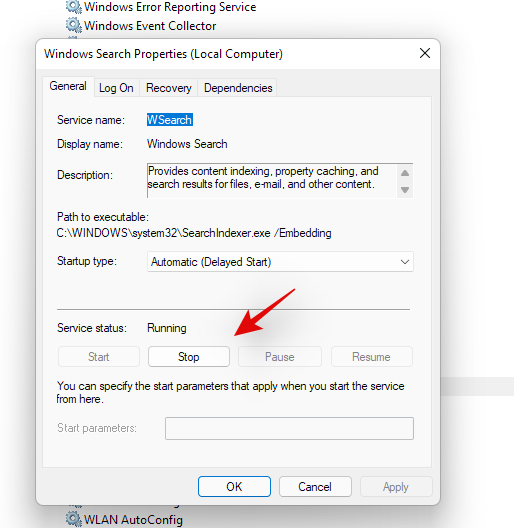Click the gear icon beside WLAN AutoConfig
This screenshot has width=514, height=528.
click(73, 519)
